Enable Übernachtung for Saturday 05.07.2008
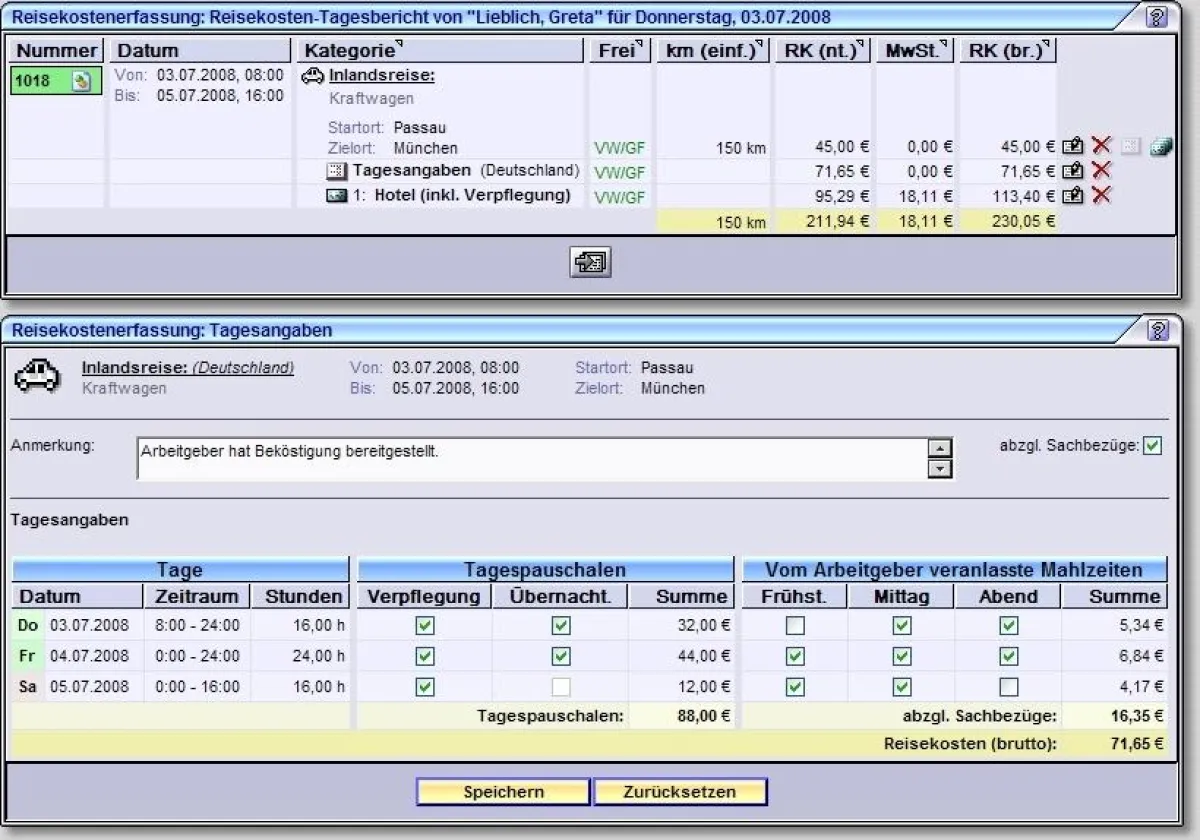 tap(561, 687)
